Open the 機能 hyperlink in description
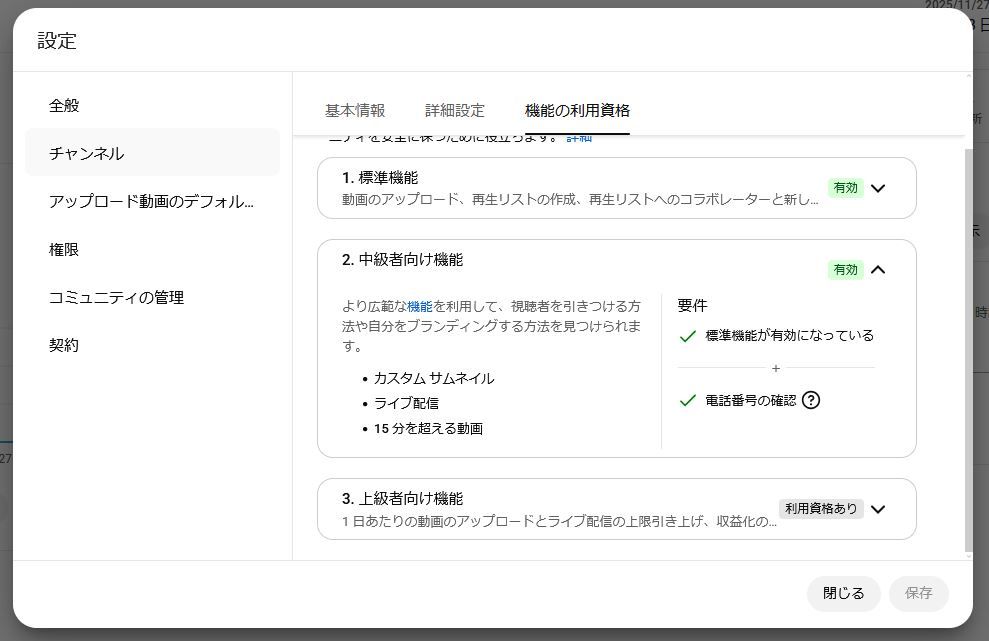Image resolution: width=989 pixels, height=641 pixels. [x=419, y=306]
